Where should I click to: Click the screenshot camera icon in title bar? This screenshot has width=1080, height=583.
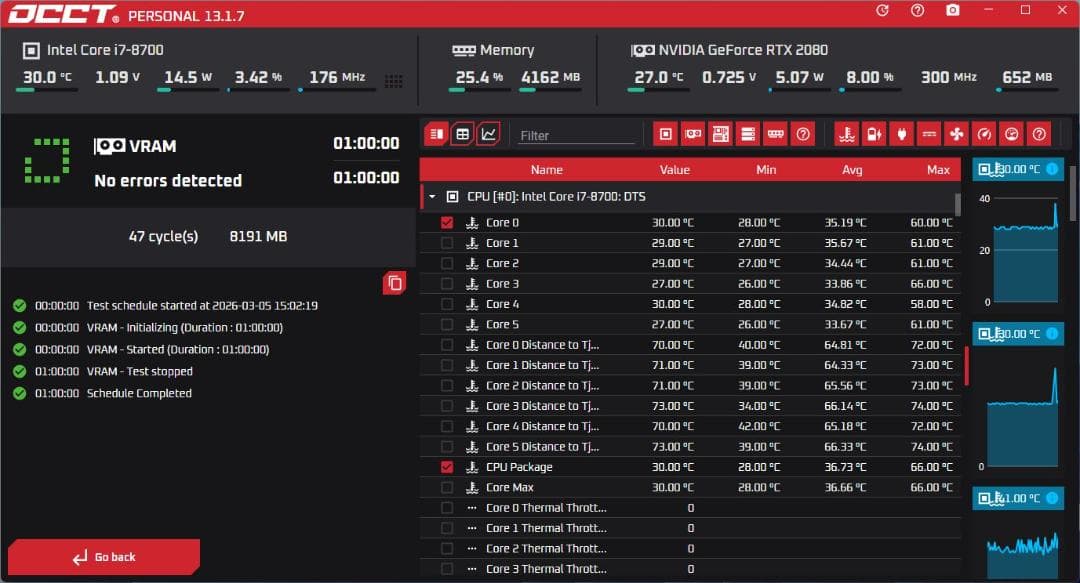(x=953, y=10)
